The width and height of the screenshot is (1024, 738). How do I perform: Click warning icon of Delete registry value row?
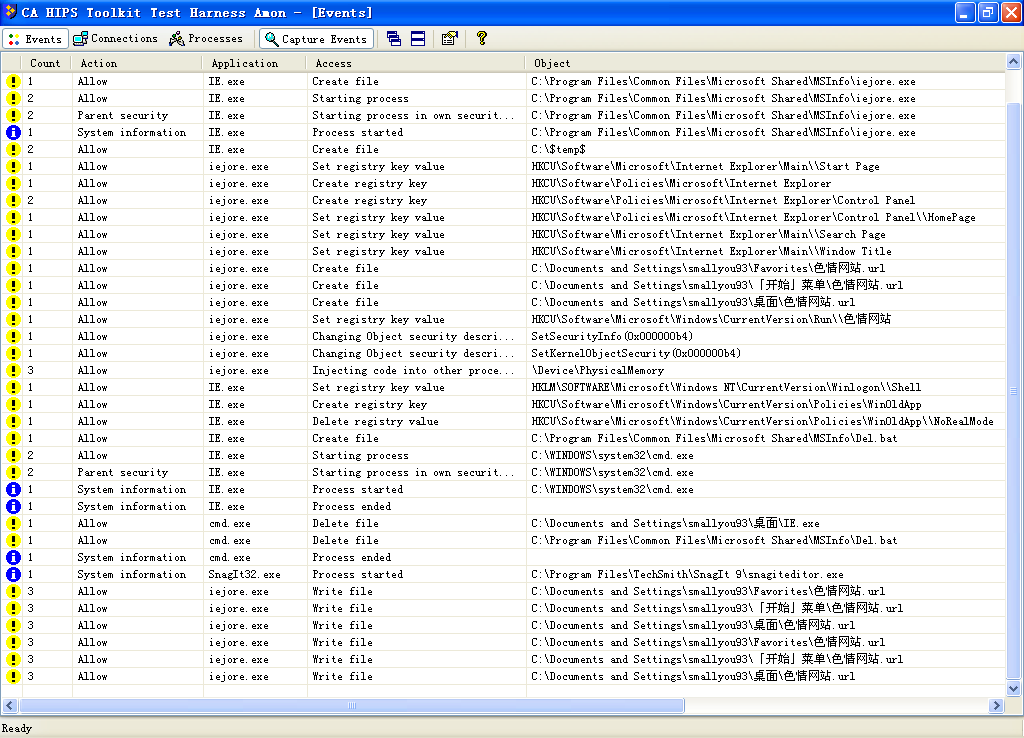tap(13, 421)
